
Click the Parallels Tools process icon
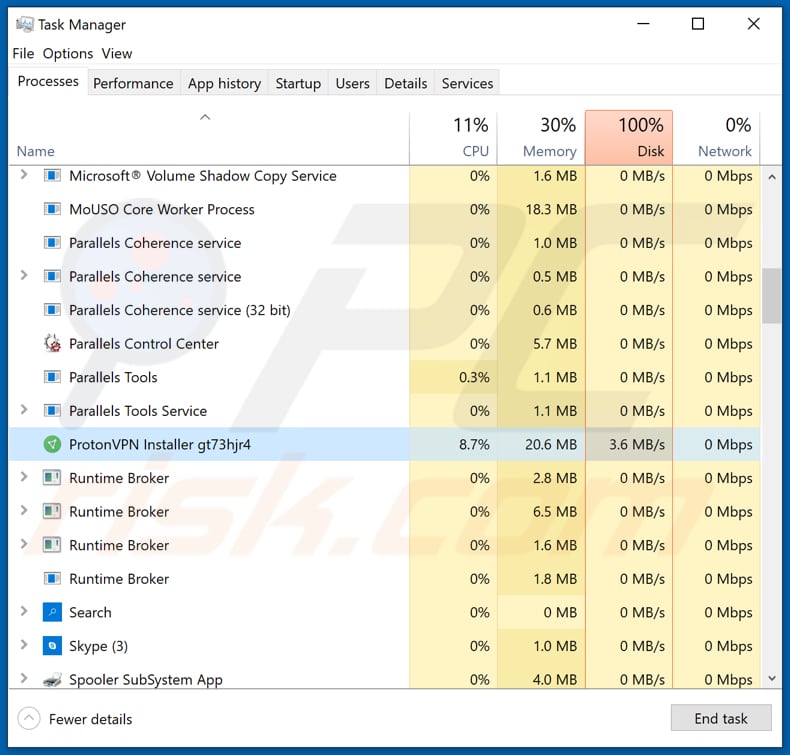click(52, 377)
